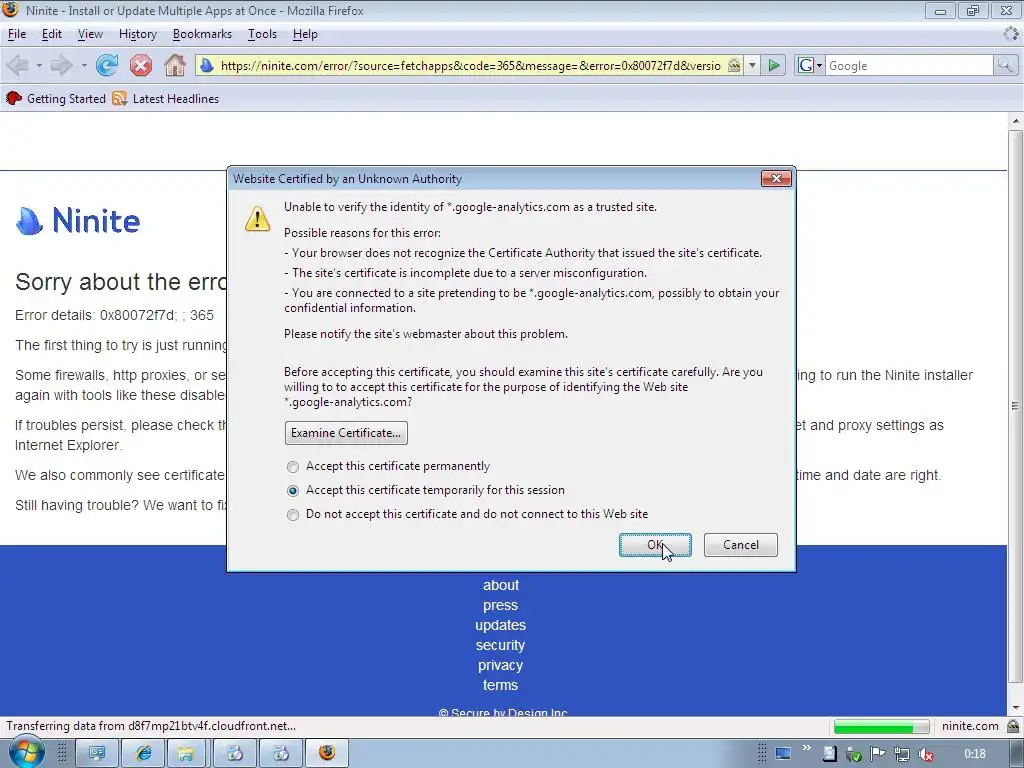Viewport: 1024px width, 768px height.
Task: Switch to the Firefox taskbar button
Action: pos(327,754)
